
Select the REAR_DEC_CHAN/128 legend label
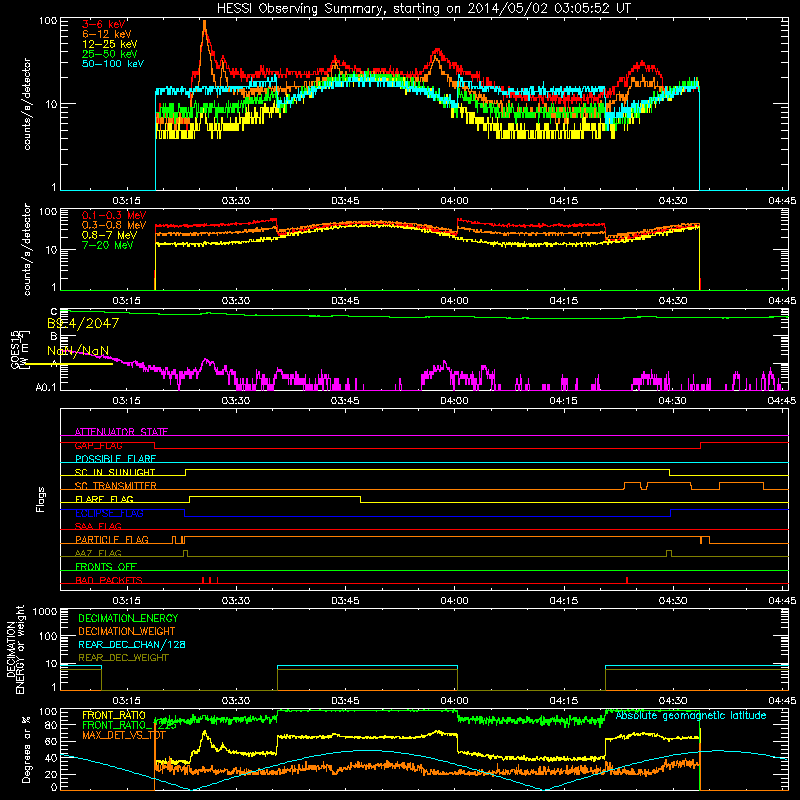pyautogui.click(x=132, y=644)
